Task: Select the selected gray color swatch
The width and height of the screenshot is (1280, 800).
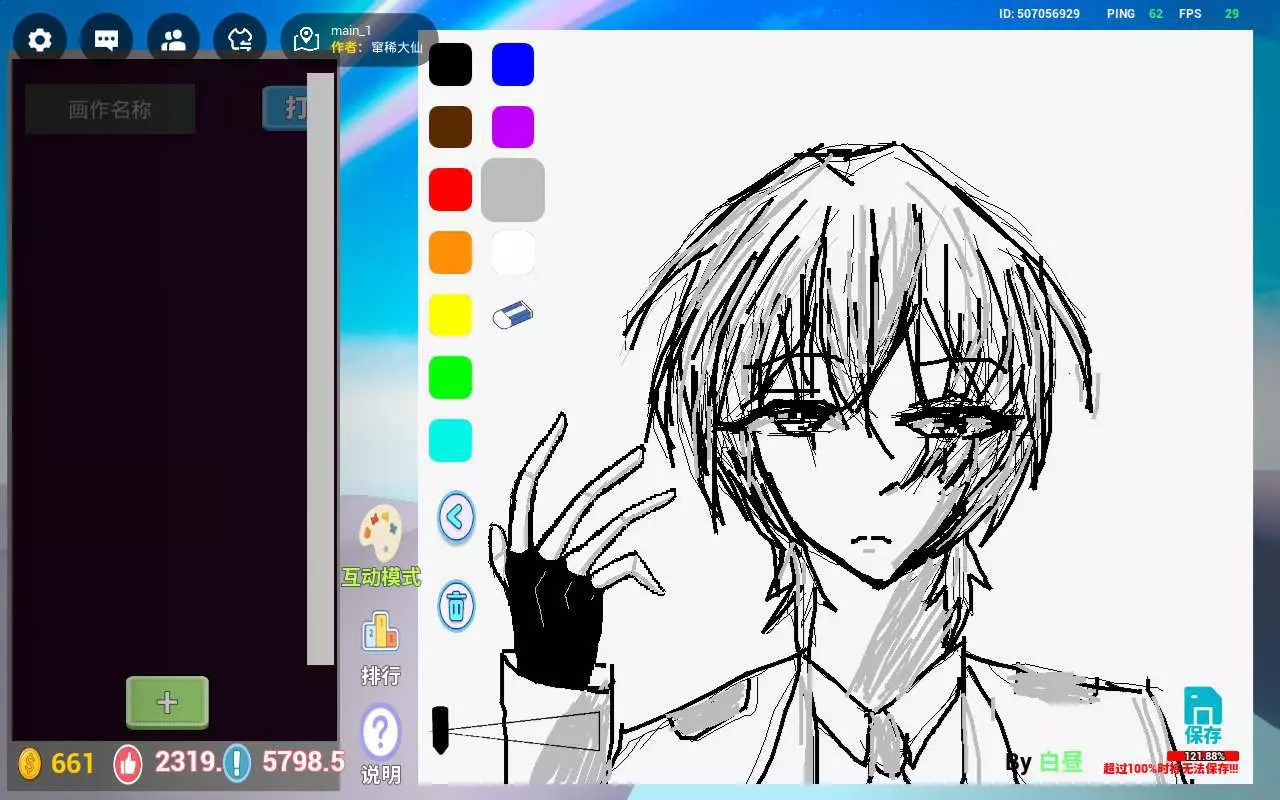Action: (x=513, y=190)
